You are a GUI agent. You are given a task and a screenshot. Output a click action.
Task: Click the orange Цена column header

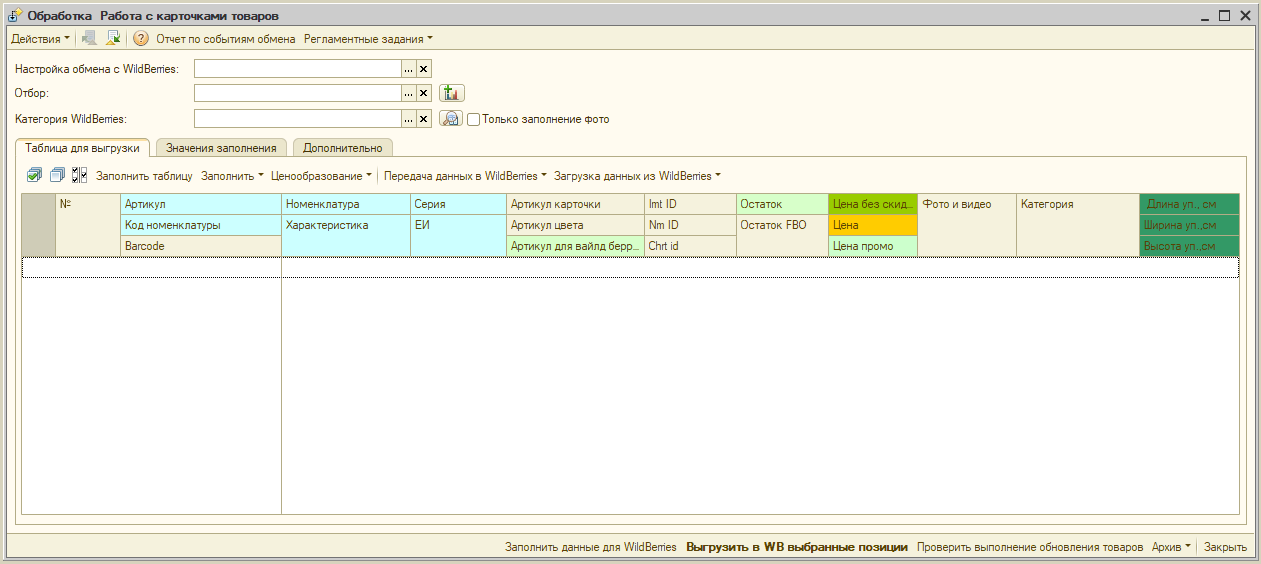click(873, 225)
